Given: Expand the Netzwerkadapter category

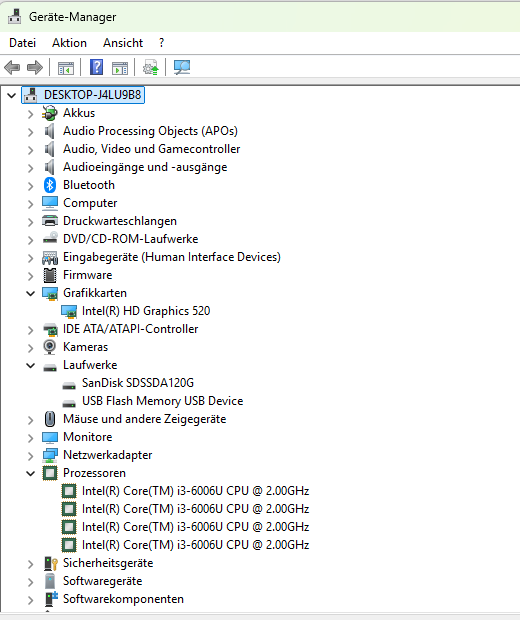Looking at the screenshot, I should pyautogui.click(x=30, y=456).
